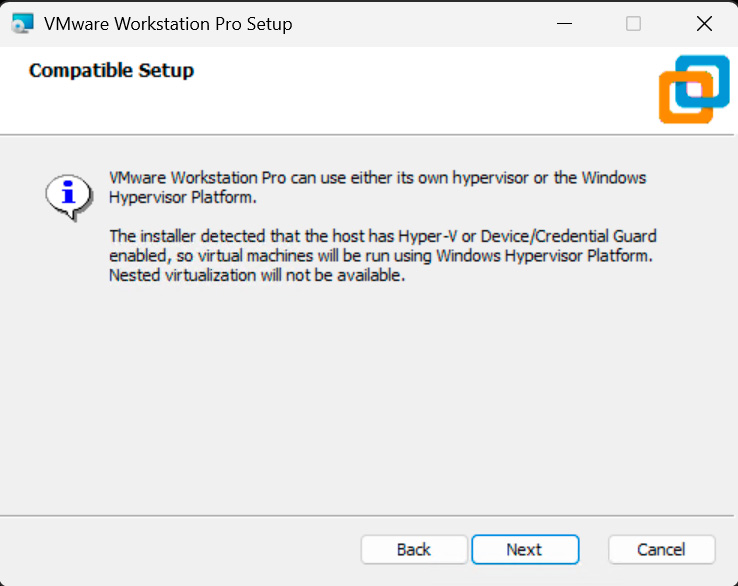Click the "VMware Workstation Pro Setup" window title

coord(168,24)
